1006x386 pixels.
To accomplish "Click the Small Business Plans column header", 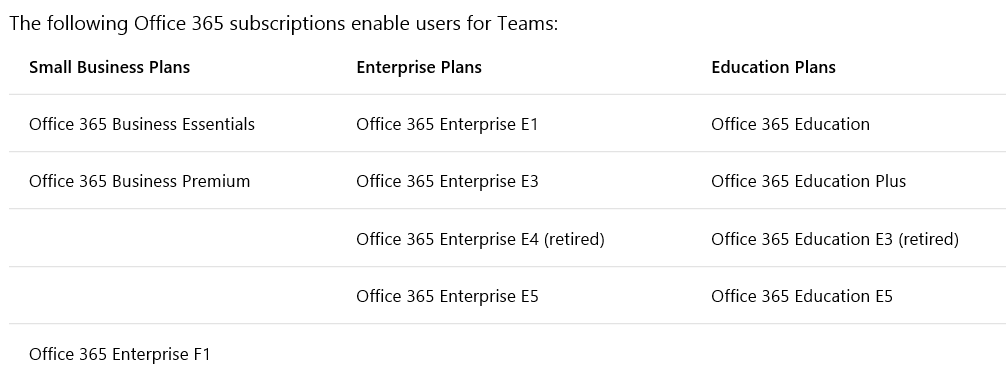I will click(109, 67).
